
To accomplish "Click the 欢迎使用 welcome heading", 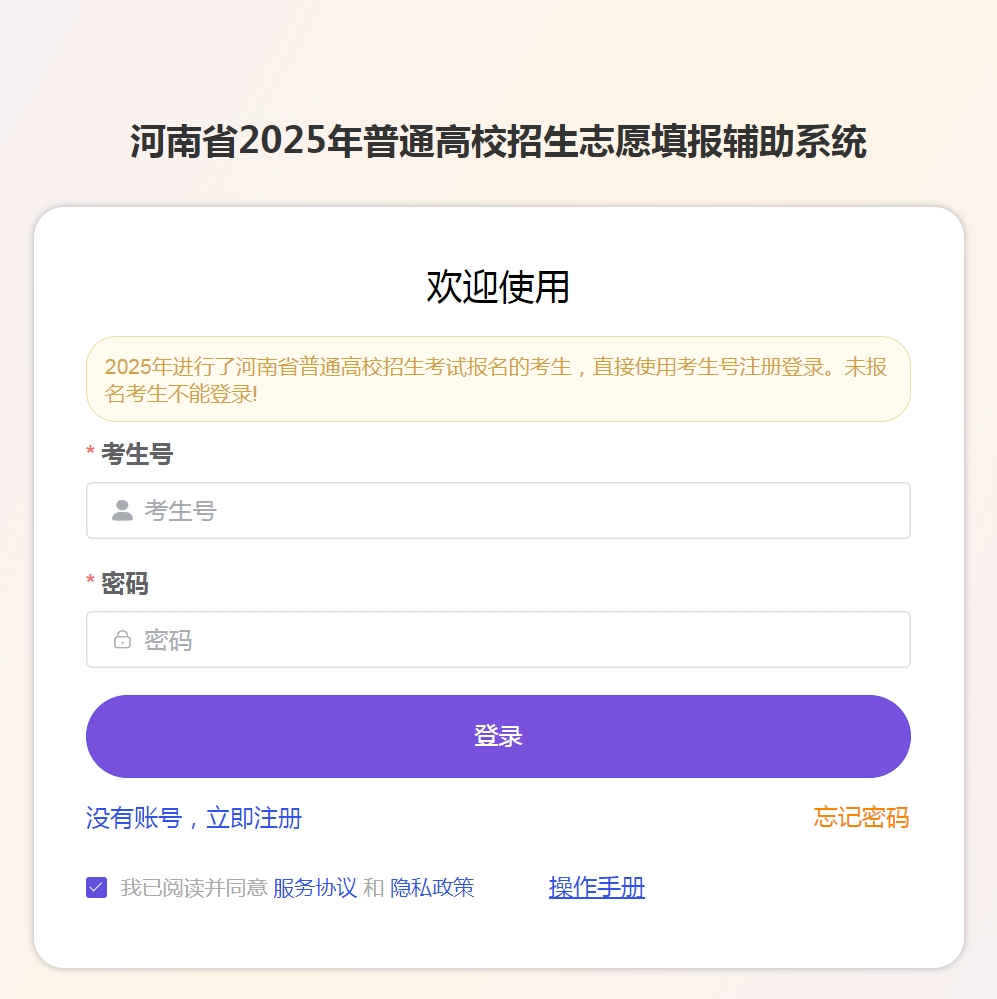I will 497,287.
